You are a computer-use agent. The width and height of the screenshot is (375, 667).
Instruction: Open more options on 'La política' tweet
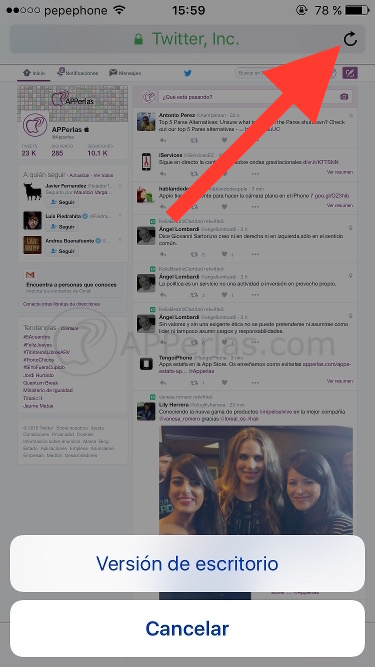[255, 294]
